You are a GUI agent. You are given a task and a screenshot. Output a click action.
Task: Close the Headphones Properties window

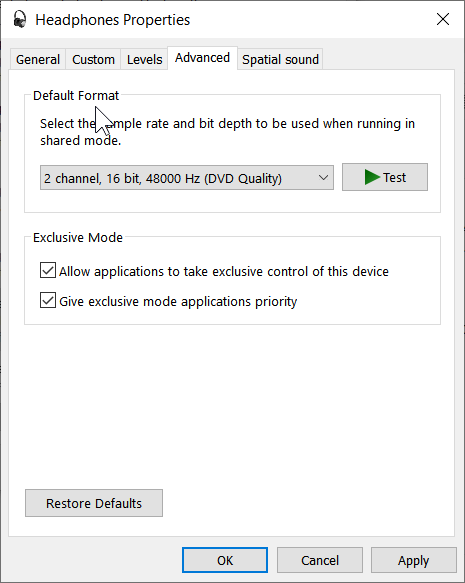point(443,19)
